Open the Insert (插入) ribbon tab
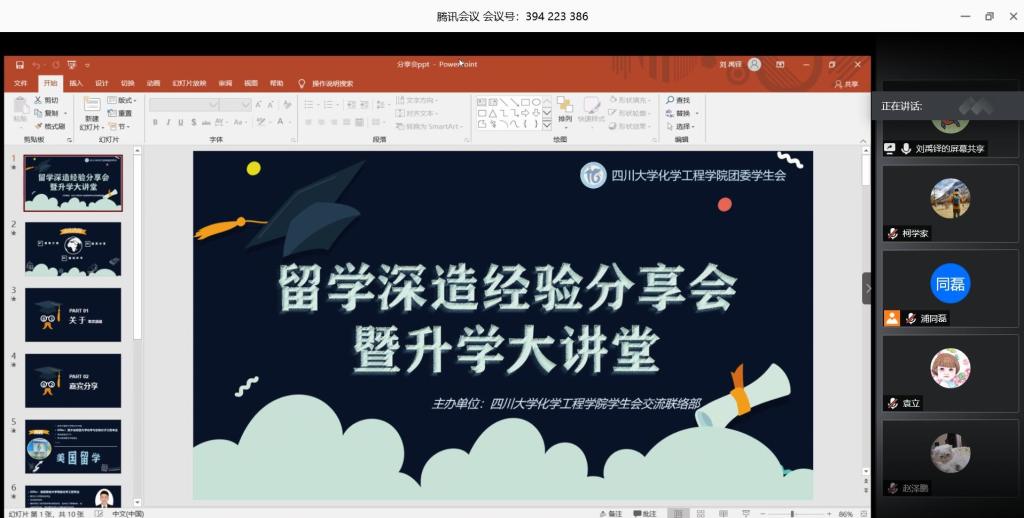The width and height of the screenshot is (1024, 518). (x=76, y=83)
